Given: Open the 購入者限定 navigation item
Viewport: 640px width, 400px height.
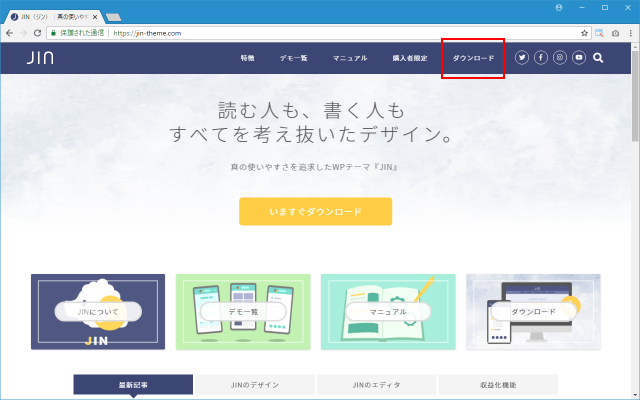Looking at the screenshot, I should 410,58.
